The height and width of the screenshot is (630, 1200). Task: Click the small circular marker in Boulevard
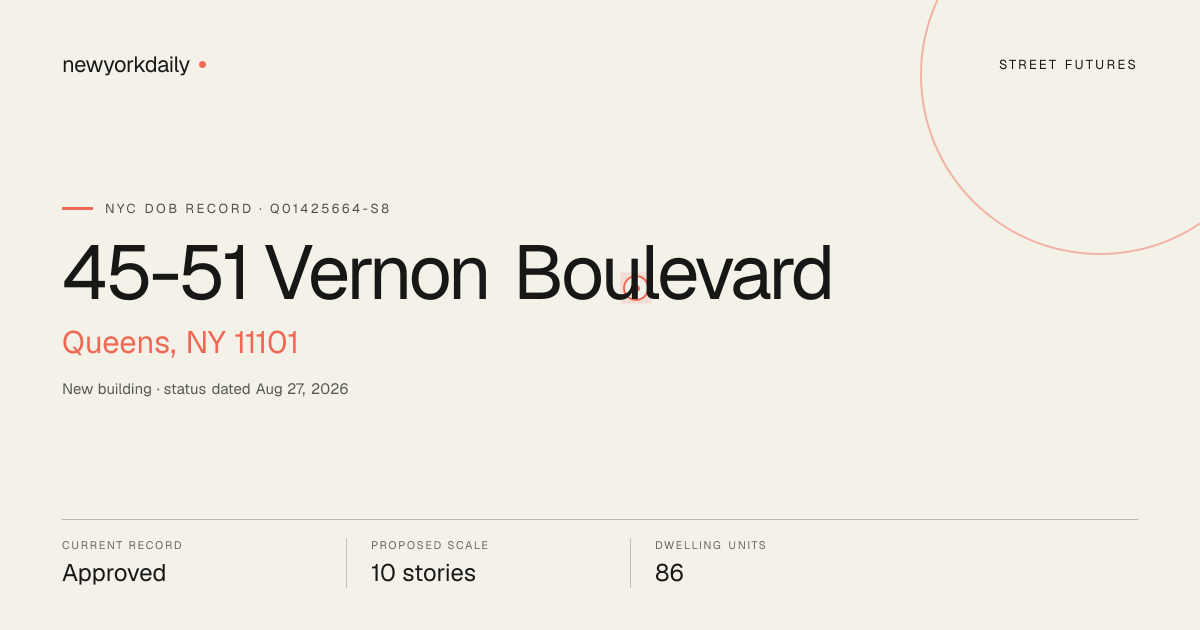635,288
